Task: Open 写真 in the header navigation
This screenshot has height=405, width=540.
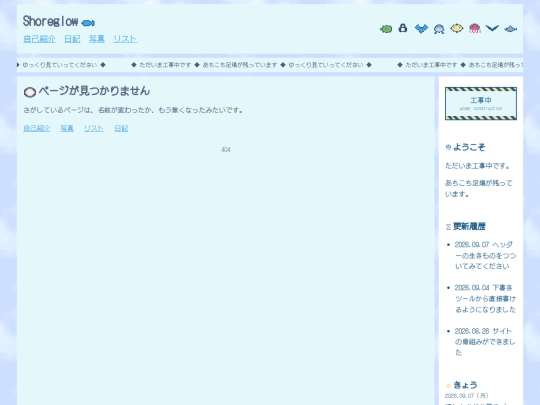Action: coord(96,39)
